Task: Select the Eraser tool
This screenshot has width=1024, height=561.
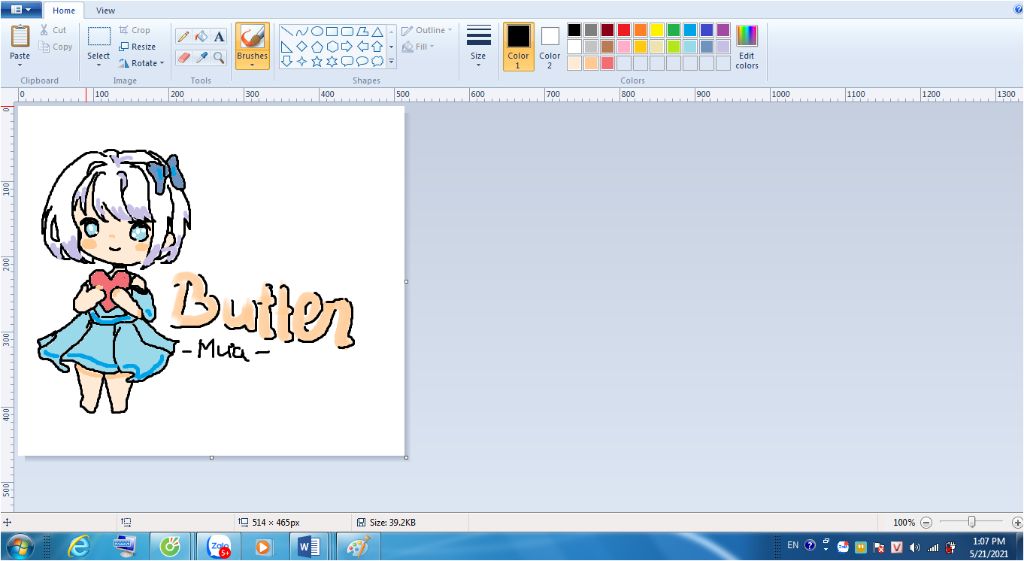Action: click(184, 58)
